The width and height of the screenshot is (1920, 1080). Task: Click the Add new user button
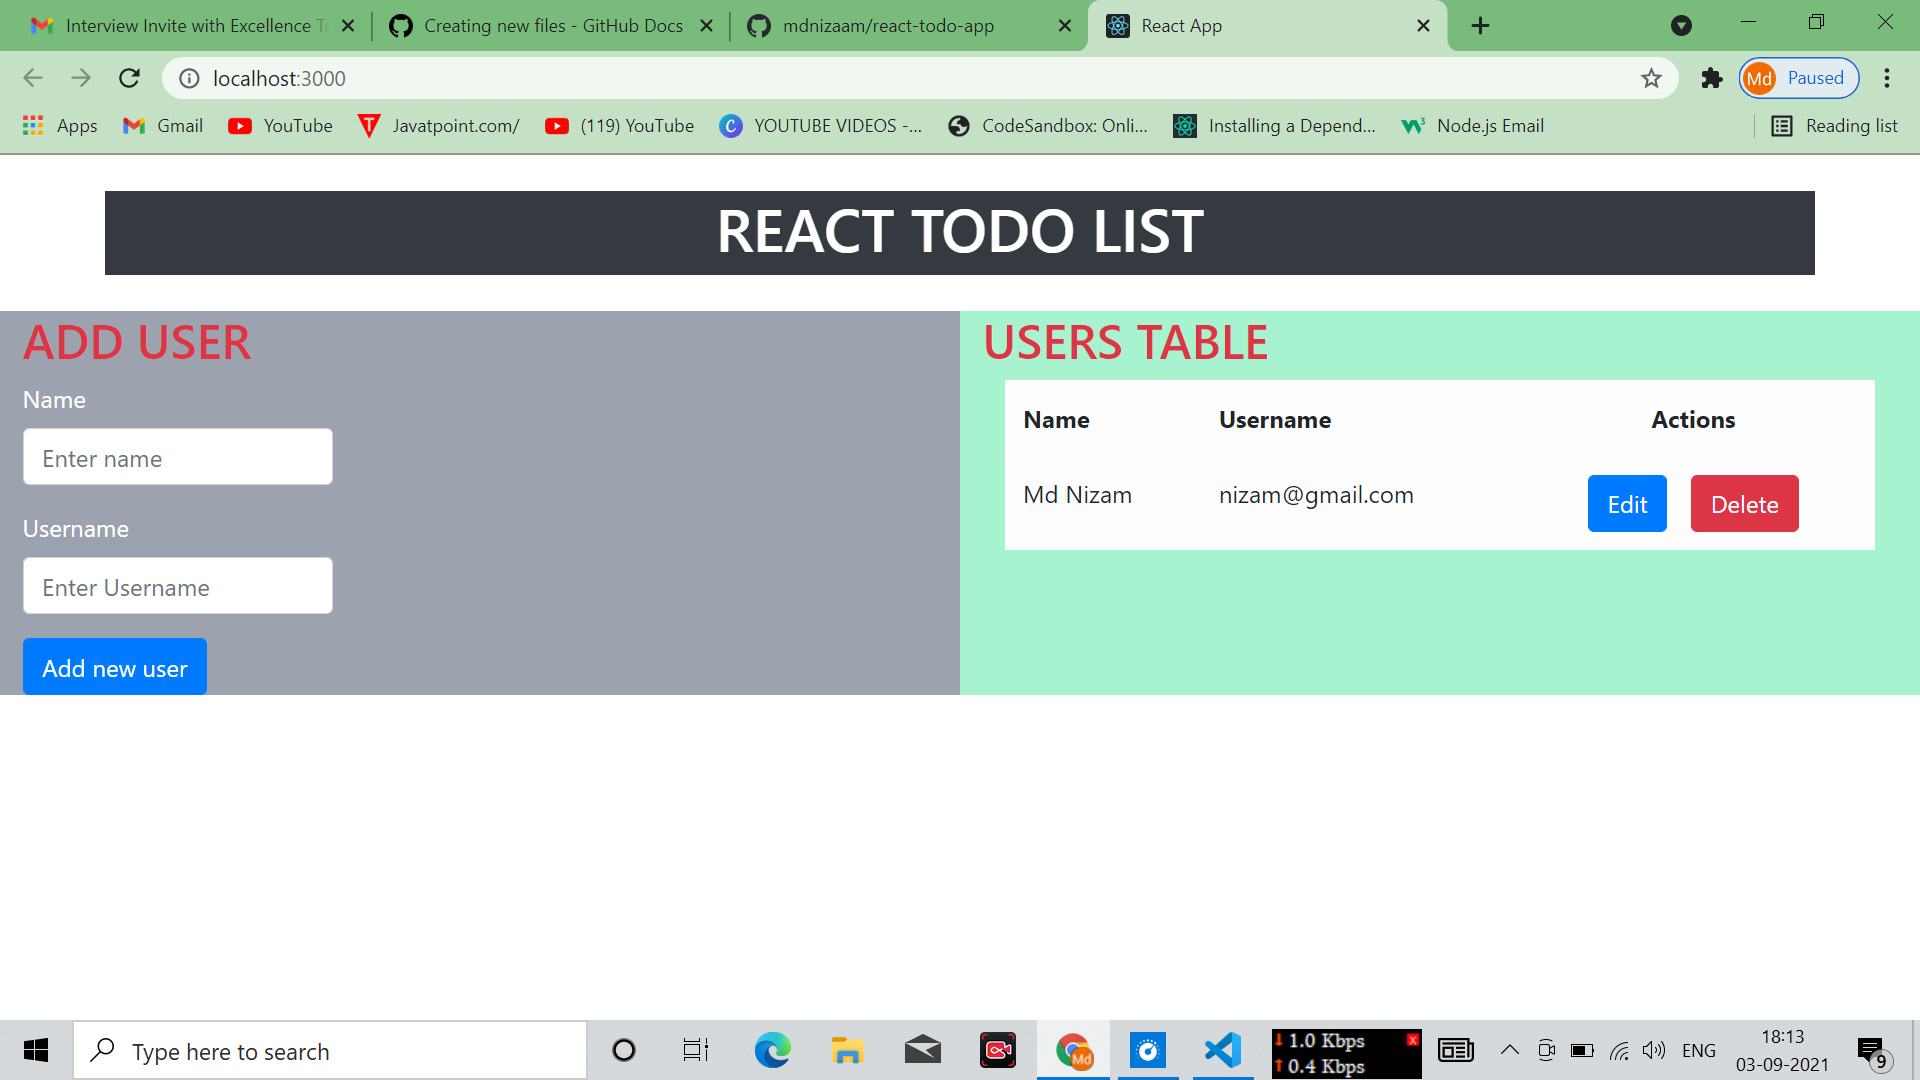114,666
